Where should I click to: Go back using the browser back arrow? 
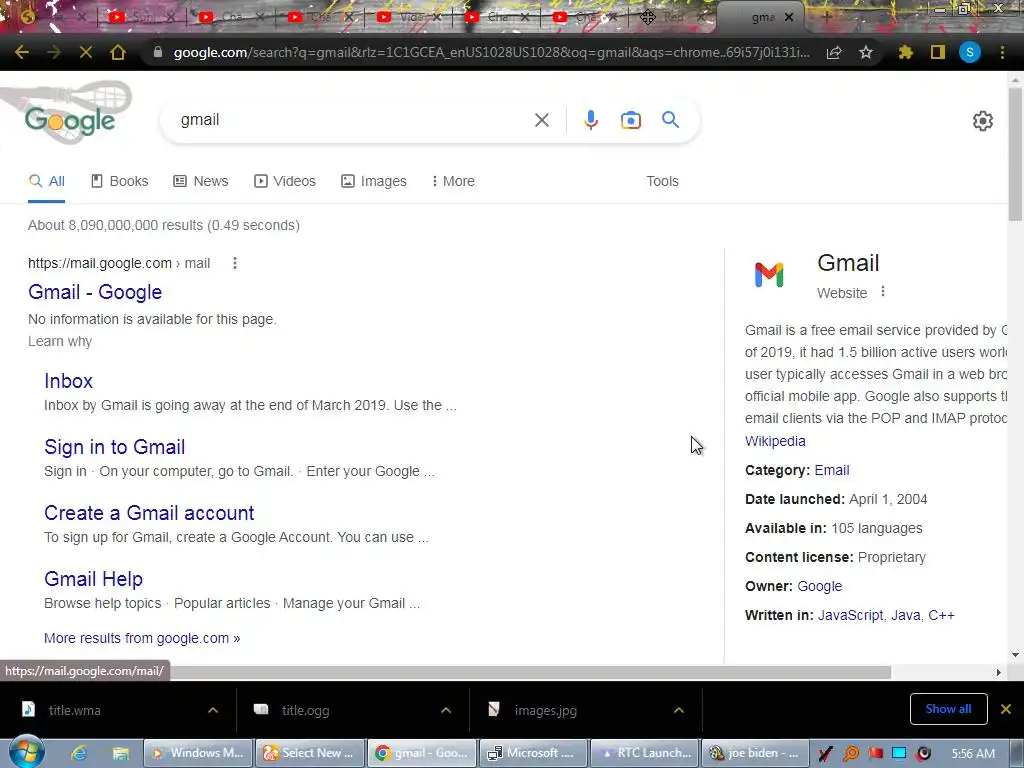pyautogui.click(x=22, y=52)
